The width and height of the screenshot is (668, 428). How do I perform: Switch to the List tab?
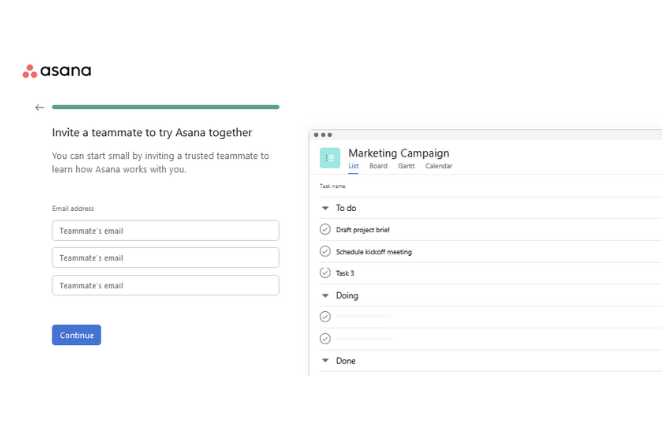354,166
